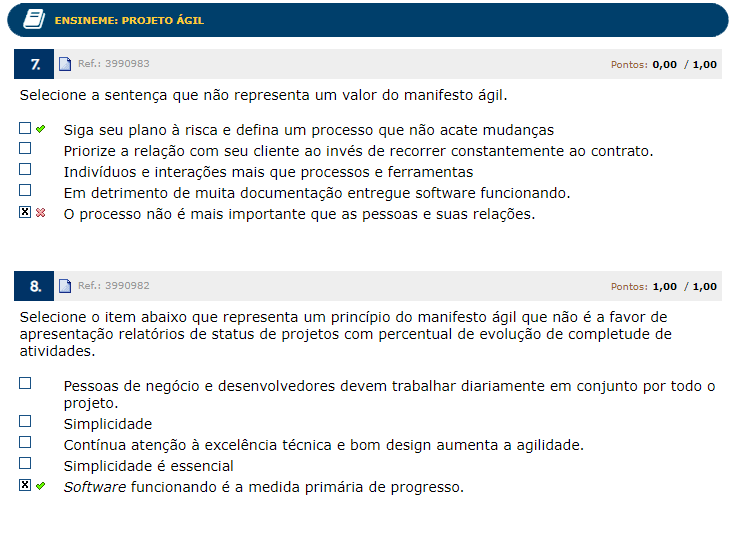
Task: Uncheck 'O processo não é mais importante' checkbox
Action: pos(25,212)
